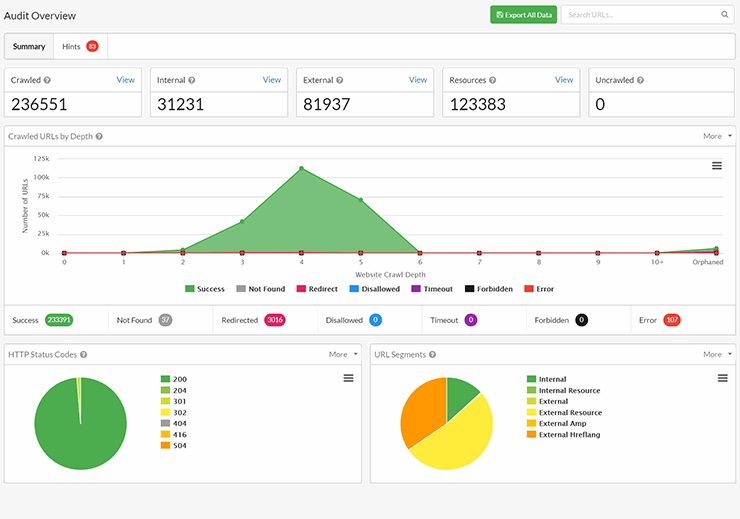Click External Resource legend entry
Viewport: 740px width, 519px height.
coord(564,412)
